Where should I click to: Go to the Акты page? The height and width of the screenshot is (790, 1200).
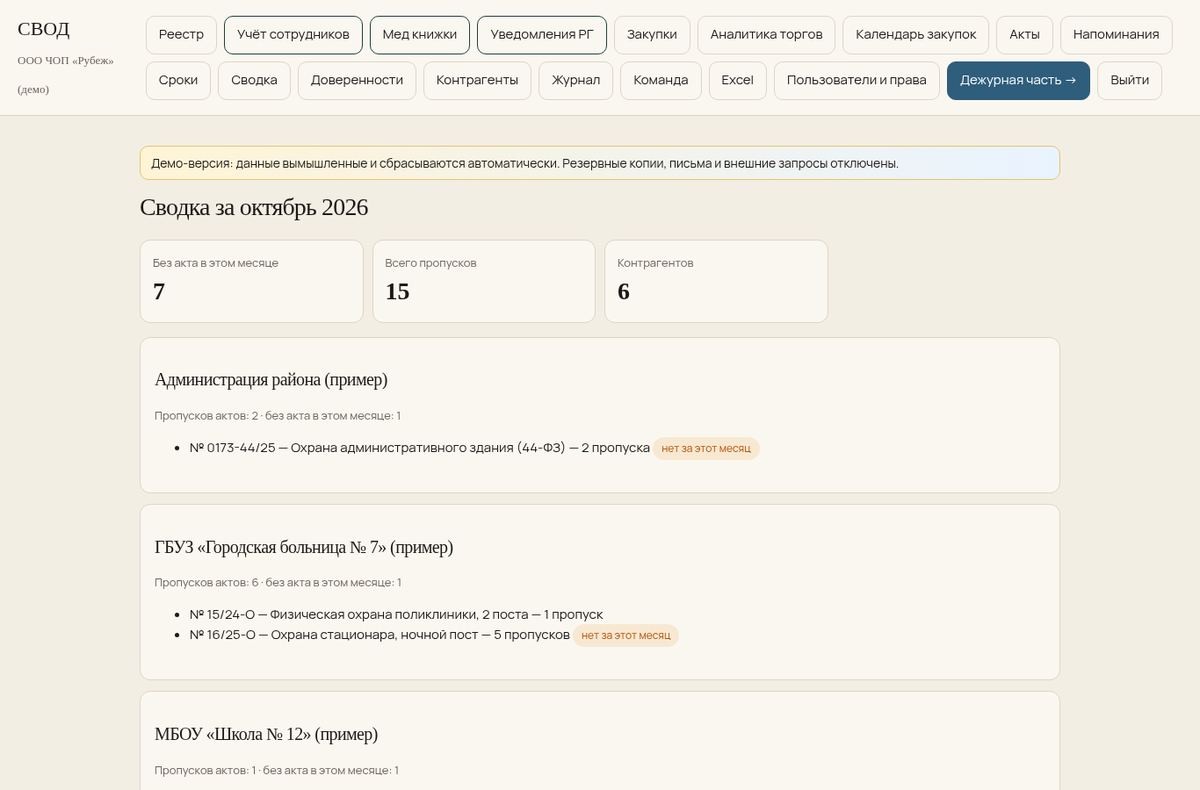pyautogui.click(x=1025, y=34)
